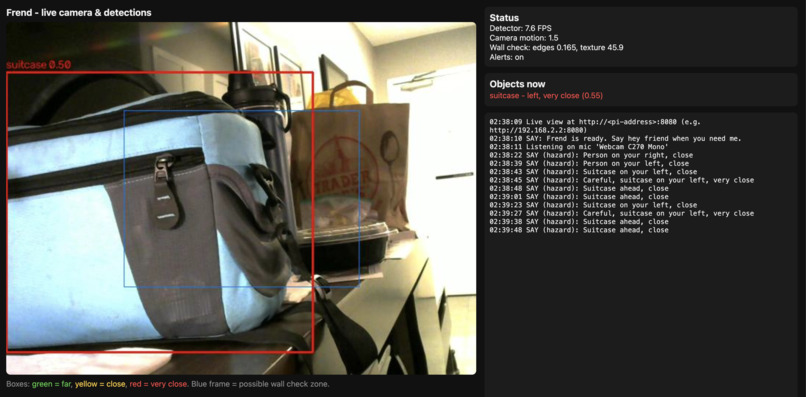Click the 'red = very close' legend text
Viewport: 806px width, 397px height.
point(159,384)
